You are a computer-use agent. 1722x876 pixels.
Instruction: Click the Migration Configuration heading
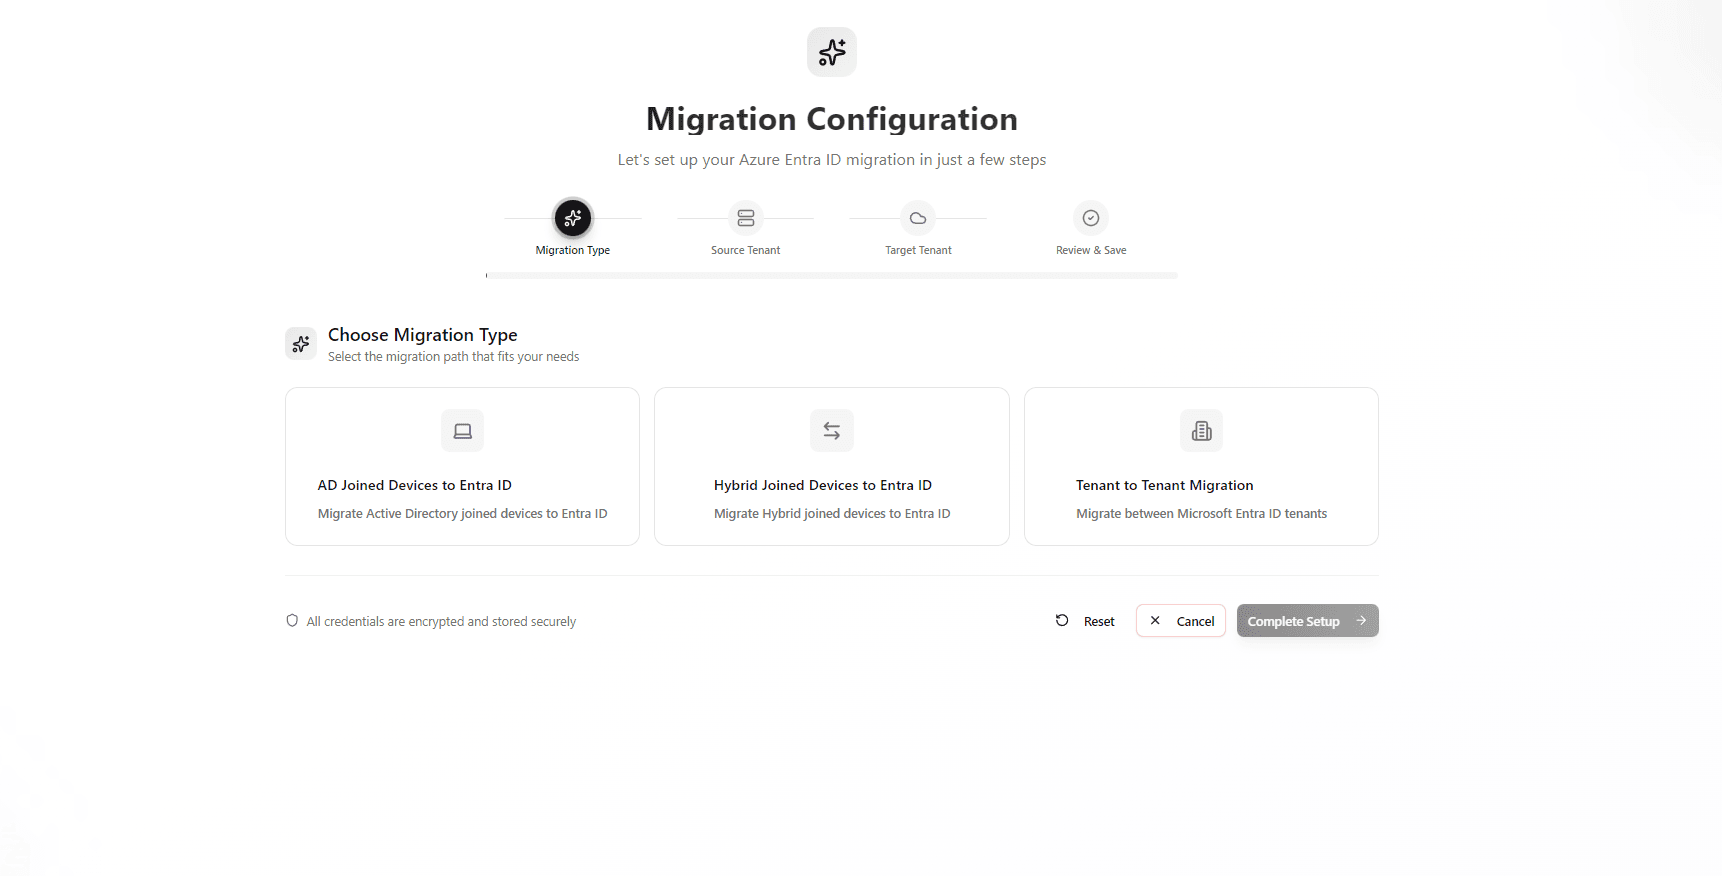pyautogui.click(x=832, y=119)
